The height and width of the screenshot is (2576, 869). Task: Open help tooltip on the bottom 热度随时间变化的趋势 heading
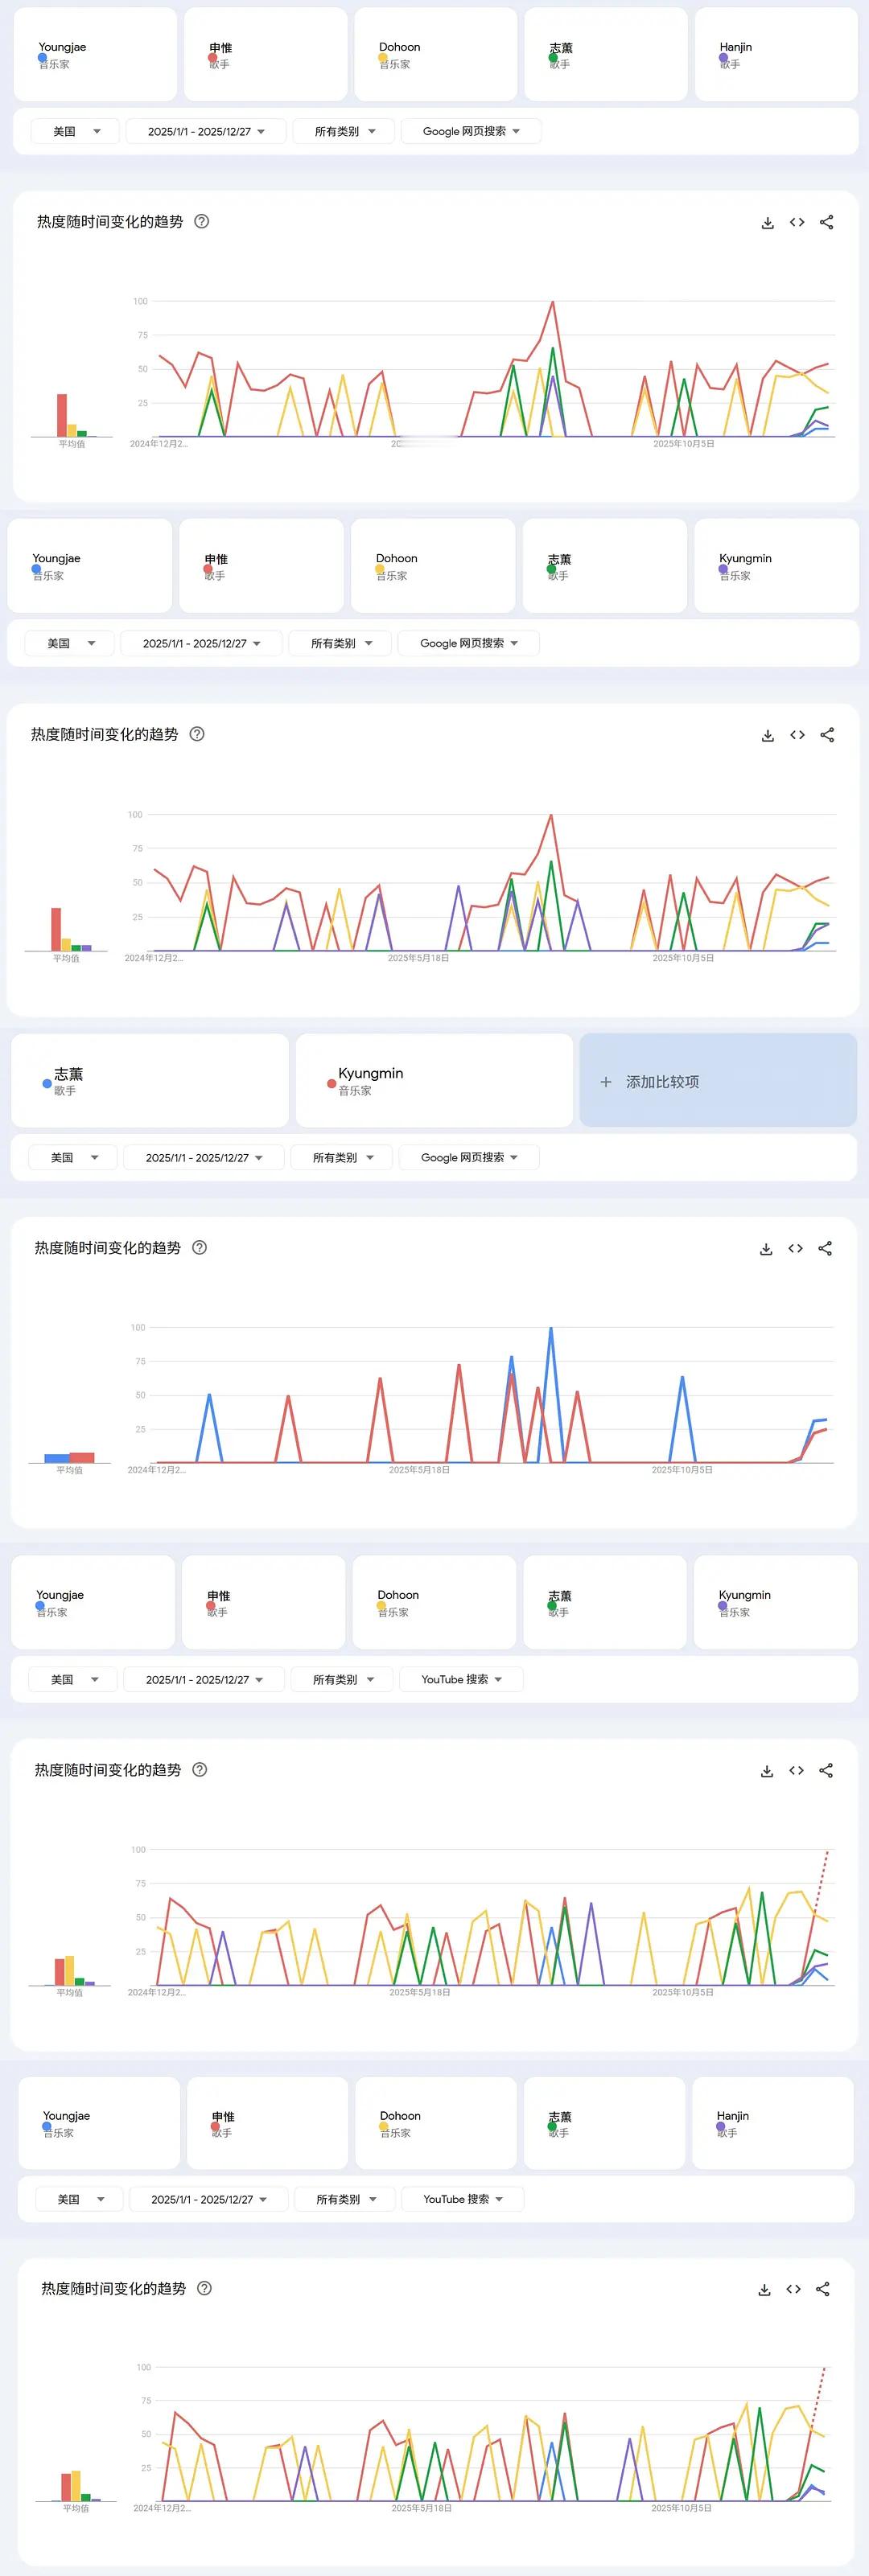click(x=204, y=2289)
